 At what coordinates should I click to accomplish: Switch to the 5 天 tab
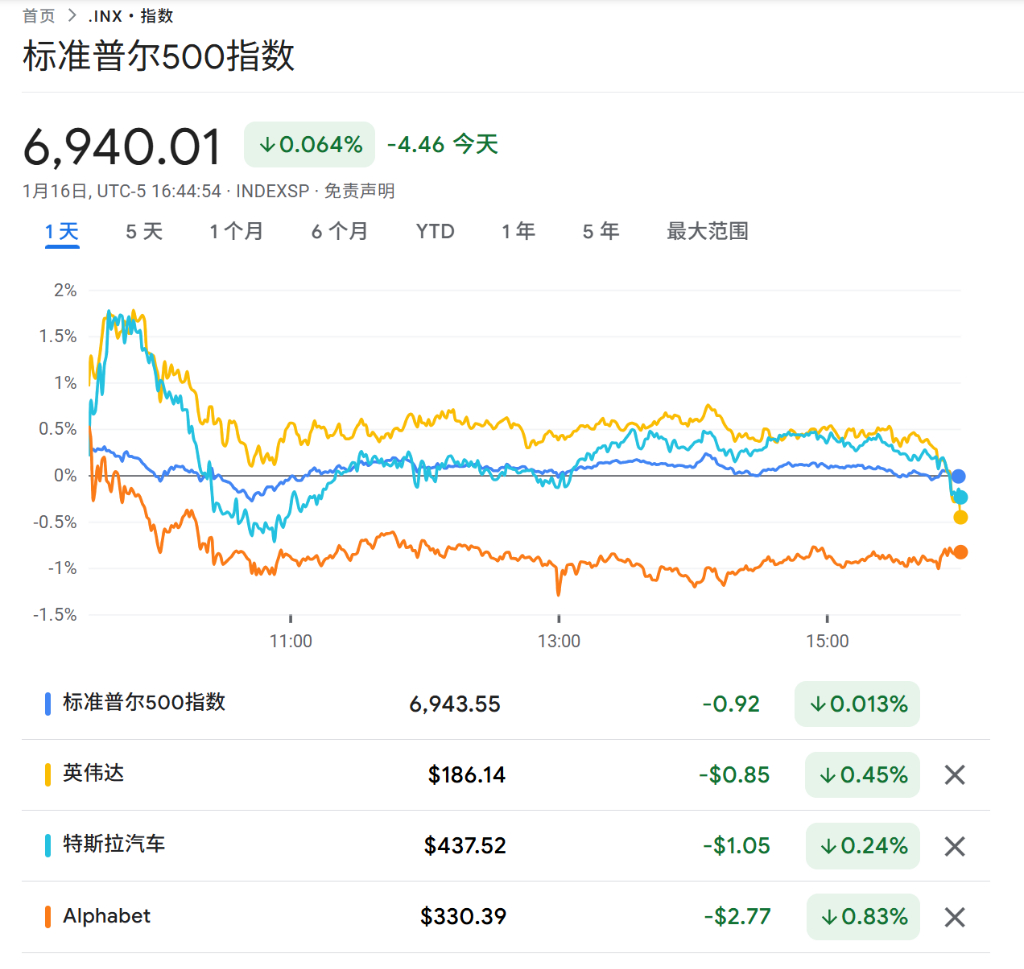pos(143,230)
